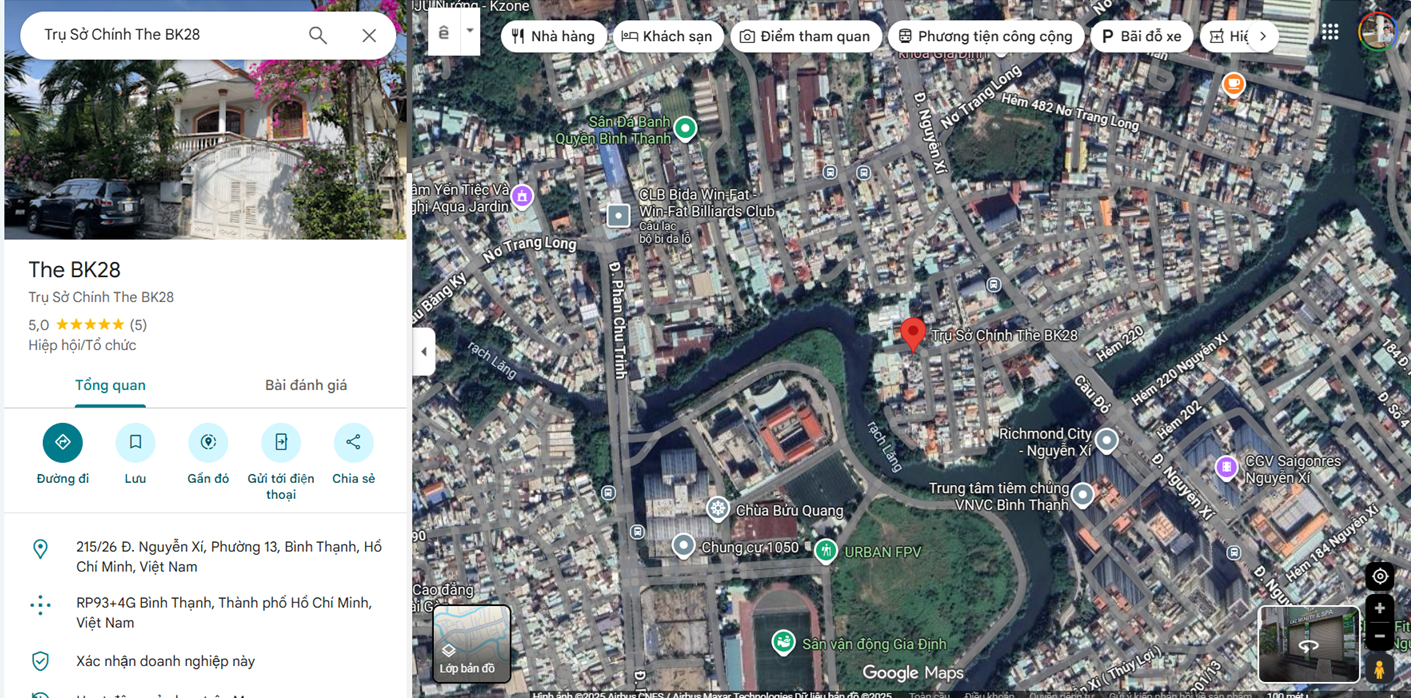Select the Tổng quan tab
The image size is (1411, 698).
pyautogui.click(x=110, y=385)
